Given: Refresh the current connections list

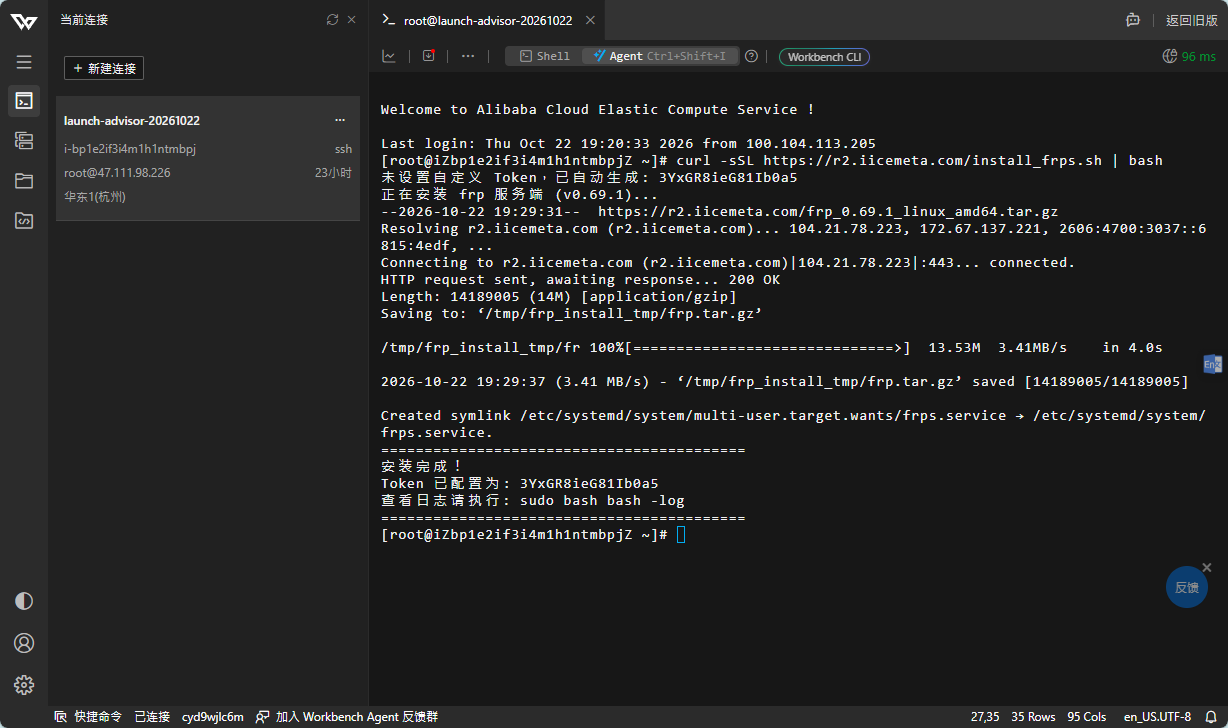Looking at the screenshot, I should (x=332, y=19).
